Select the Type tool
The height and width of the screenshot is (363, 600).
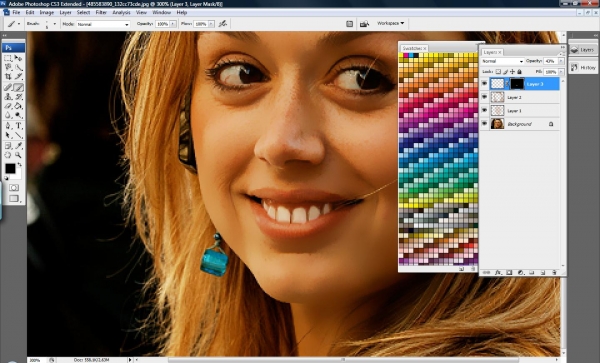18,126
